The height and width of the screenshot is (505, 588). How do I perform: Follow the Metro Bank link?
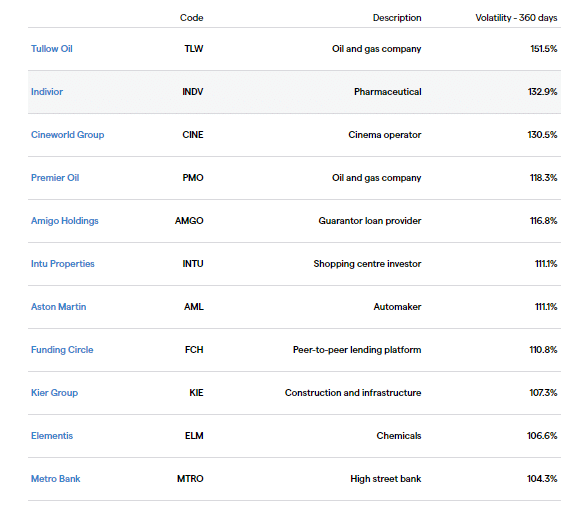[56, 479]
